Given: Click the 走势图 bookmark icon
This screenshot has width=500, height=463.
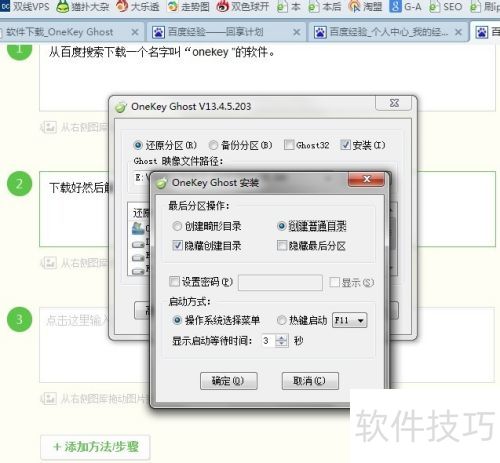Looking at the screenshot, I should 172,6.
